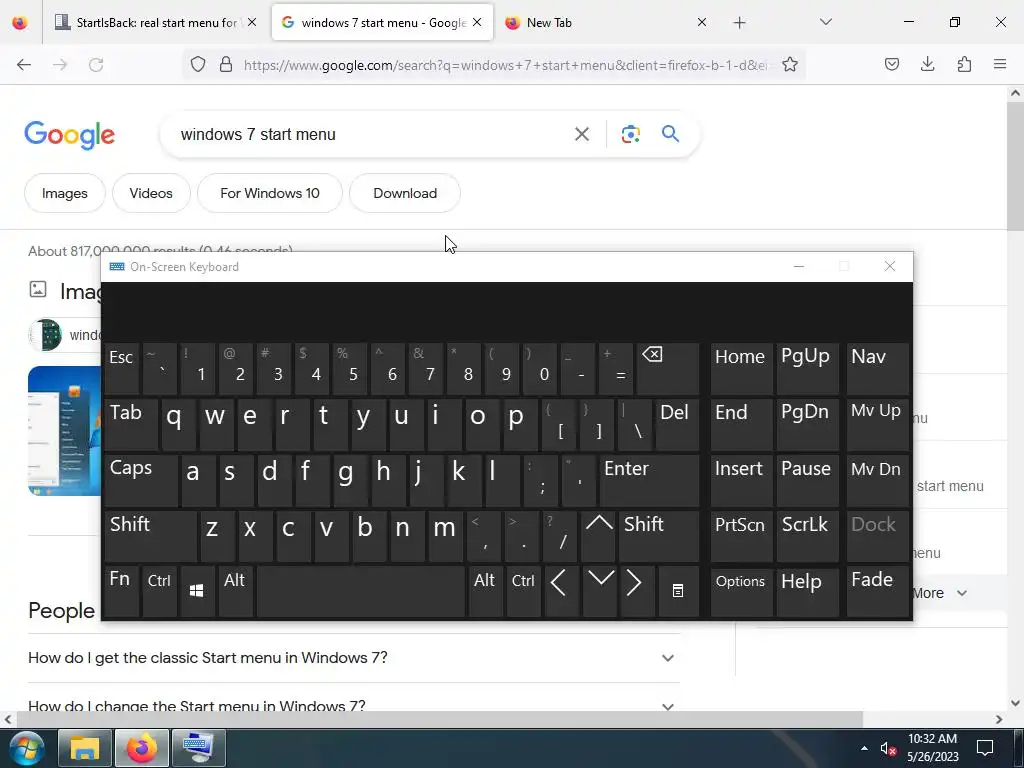Open the Firefox downloads panel
Image resolution: width=1024 pixels, height=768 pixels.
pyautogui.click(x=927, y=64)
